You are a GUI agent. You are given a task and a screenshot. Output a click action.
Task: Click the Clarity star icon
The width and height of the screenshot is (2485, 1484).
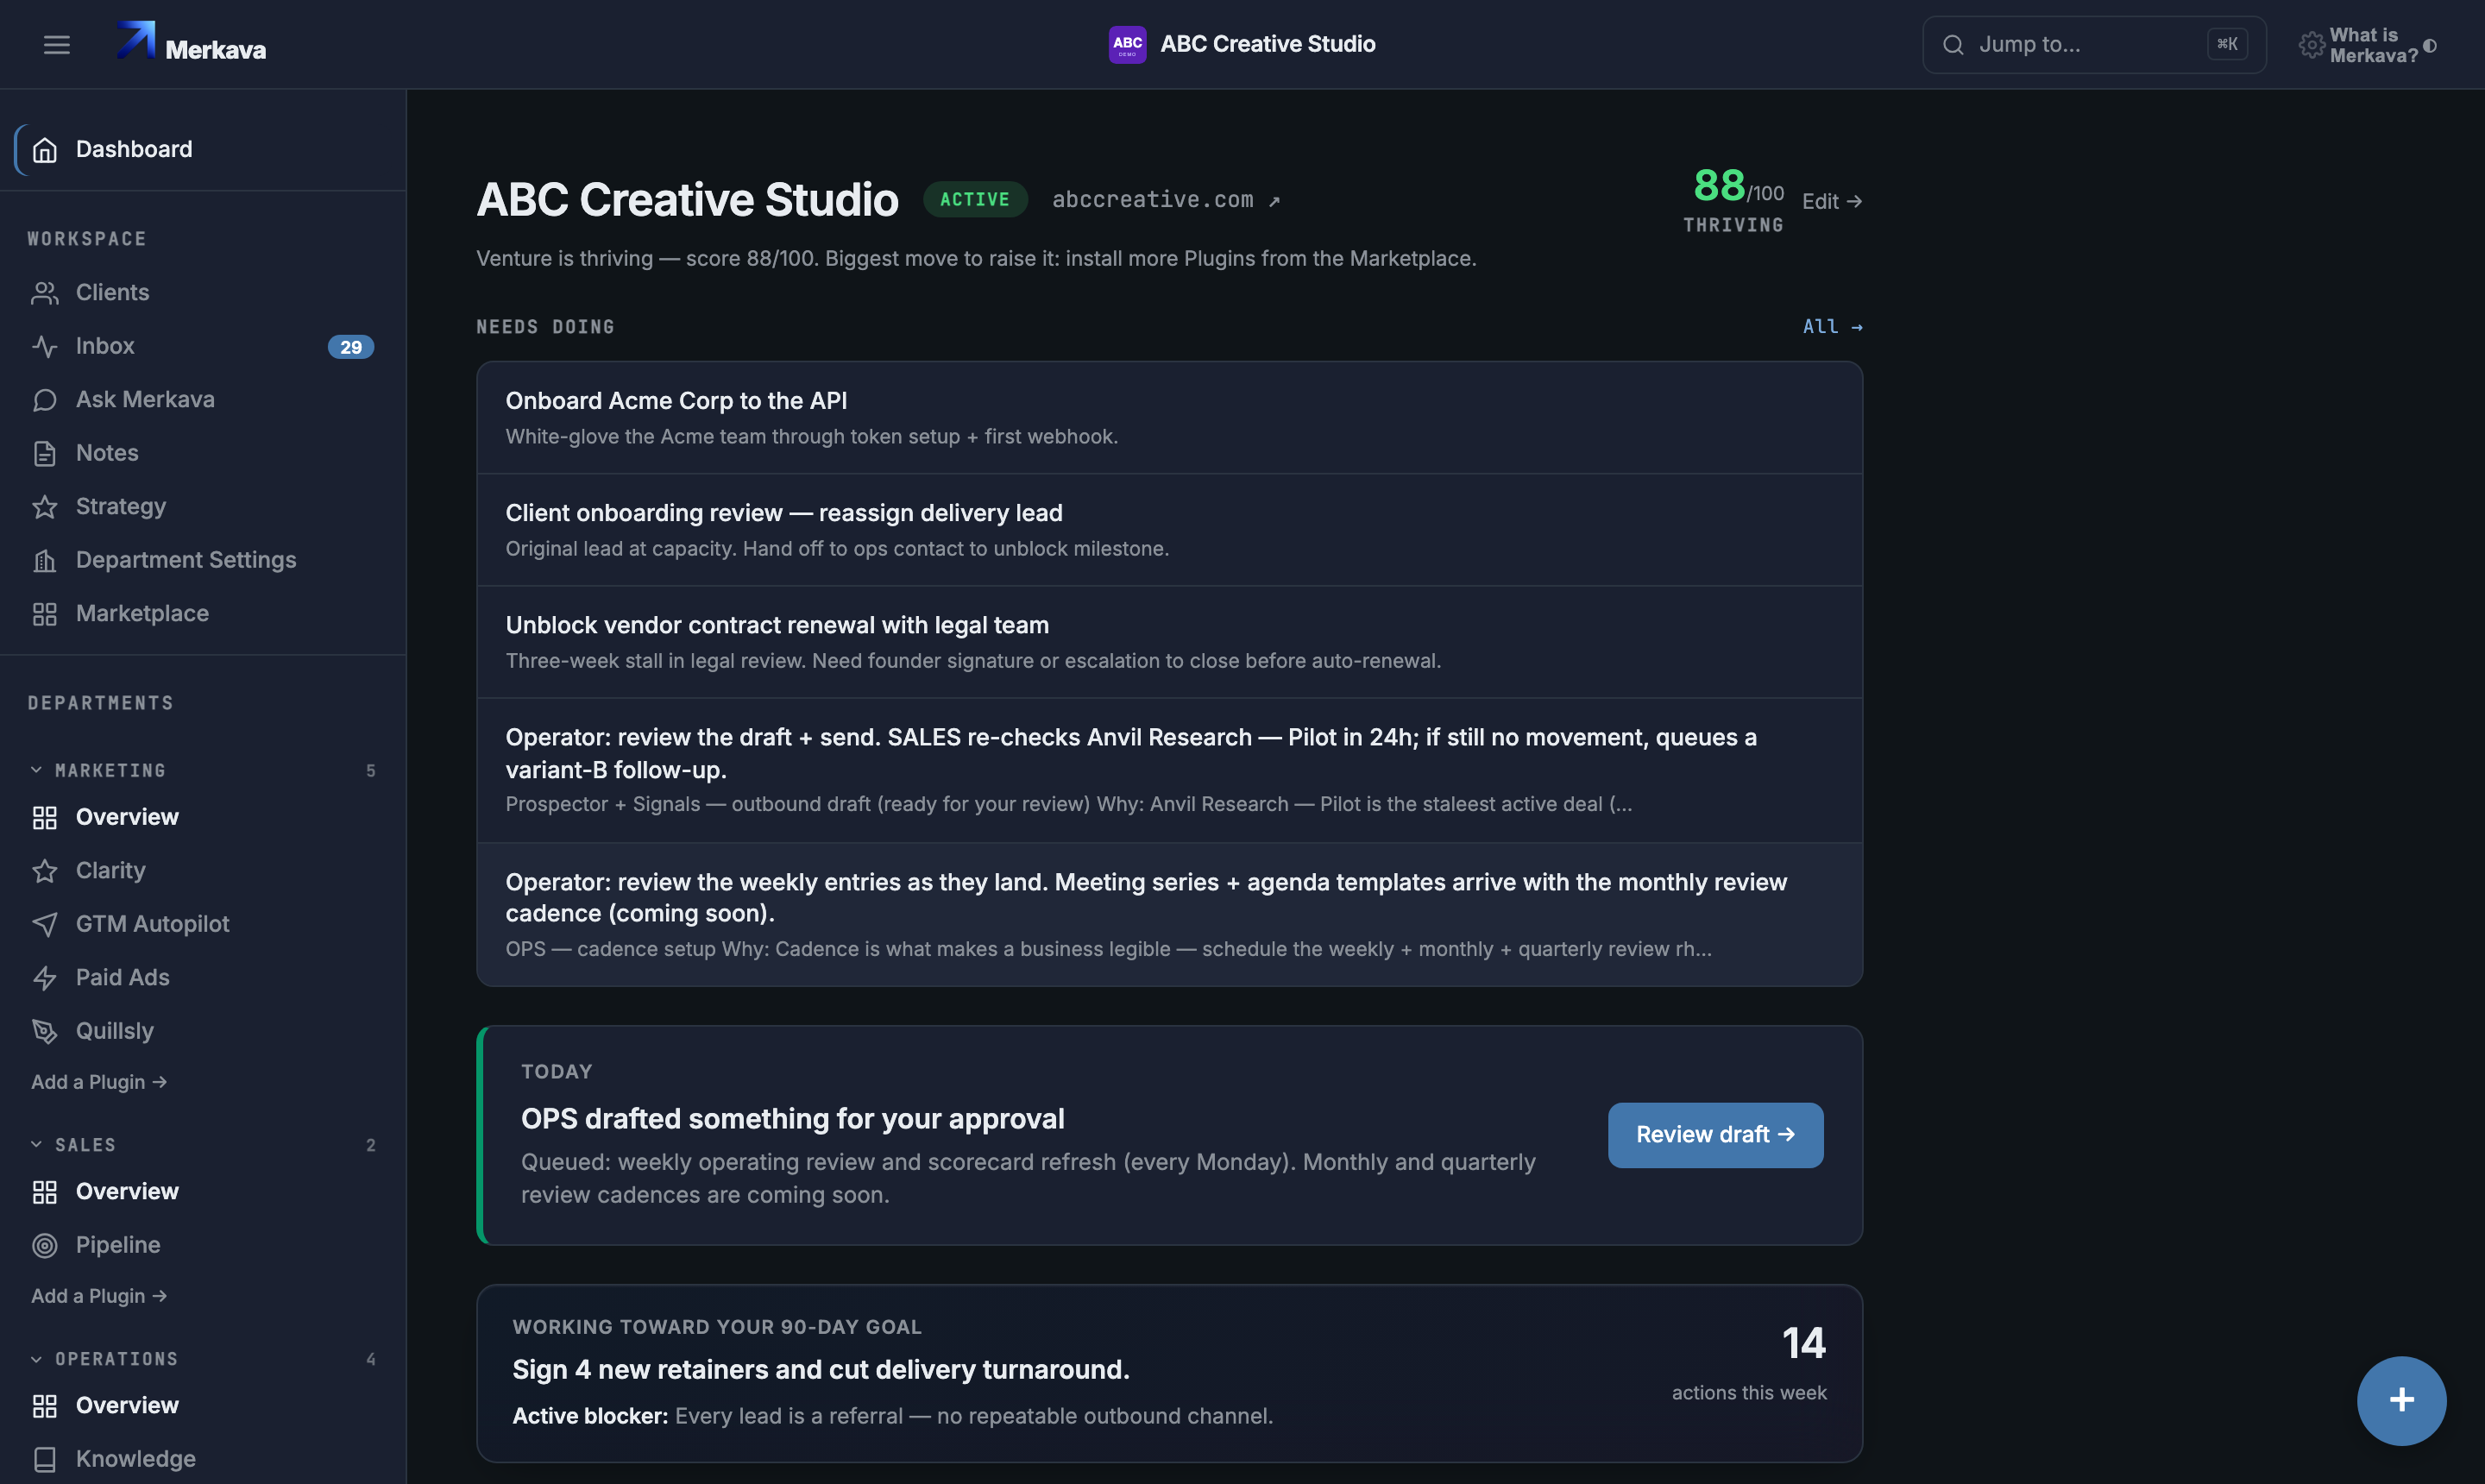click(45, 871)
